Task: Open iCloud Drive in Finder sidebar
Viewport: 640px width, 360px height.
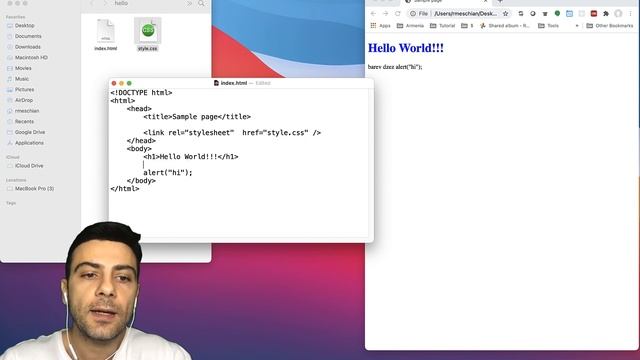Action: pyautogui.click(x=29, y=166)
